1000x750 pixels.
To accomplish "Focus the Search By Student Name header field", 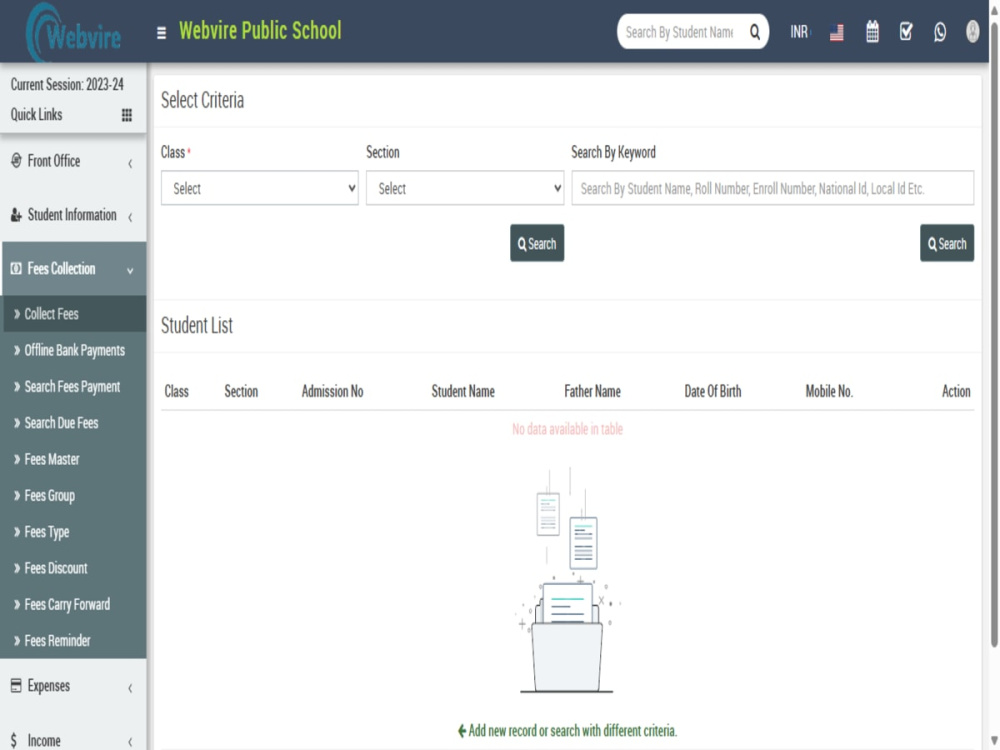I will pos(680,32).
